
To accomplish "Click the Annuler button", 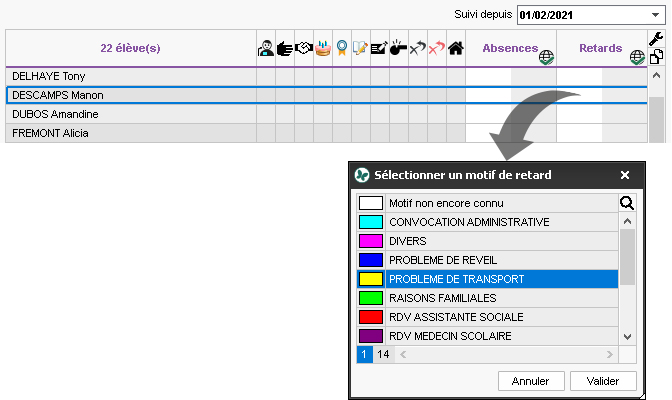I will pyautogui.click(x=531, y=381).
